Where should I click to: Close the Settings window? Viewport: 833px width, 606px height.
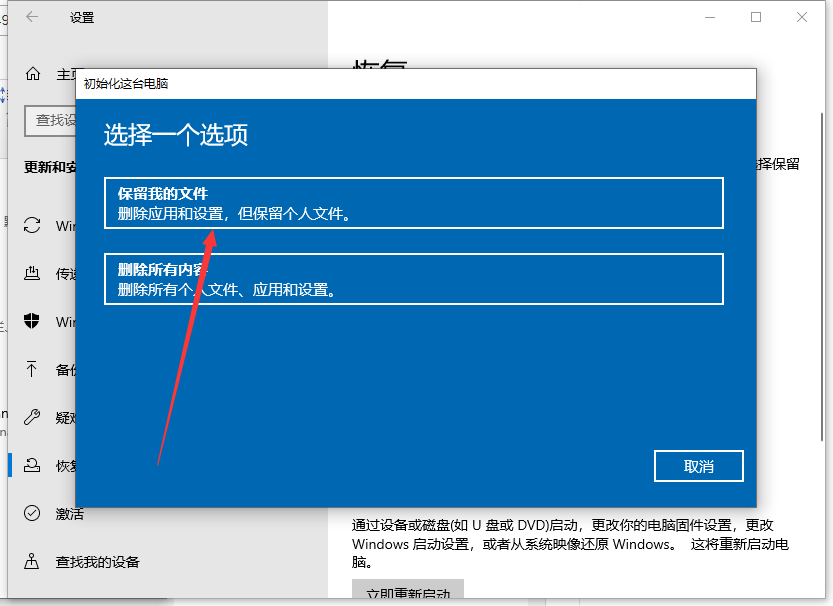(803, 17)
